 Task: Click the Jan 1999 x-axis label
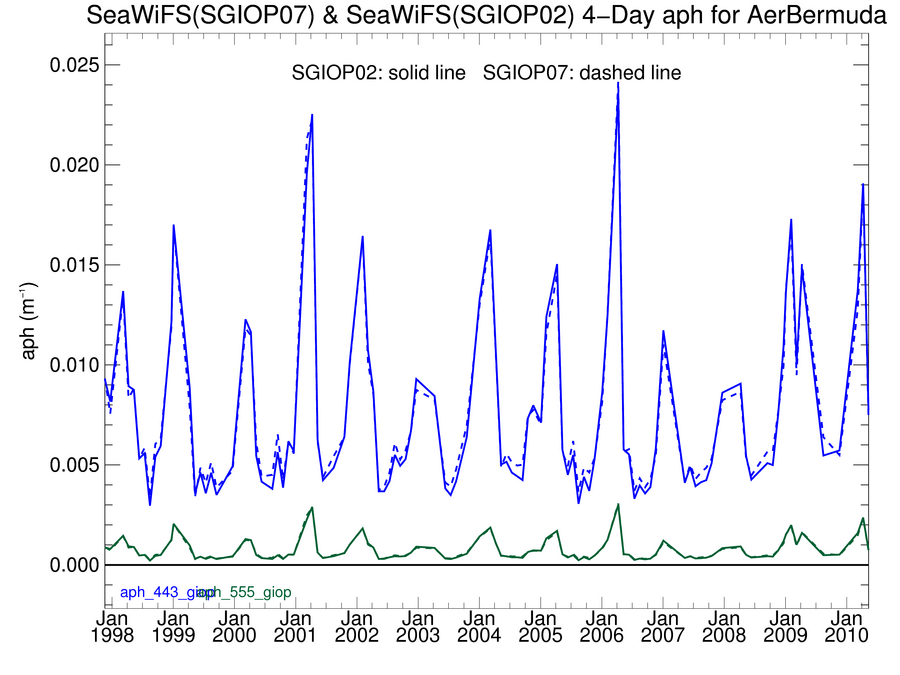tap(173, 627)
